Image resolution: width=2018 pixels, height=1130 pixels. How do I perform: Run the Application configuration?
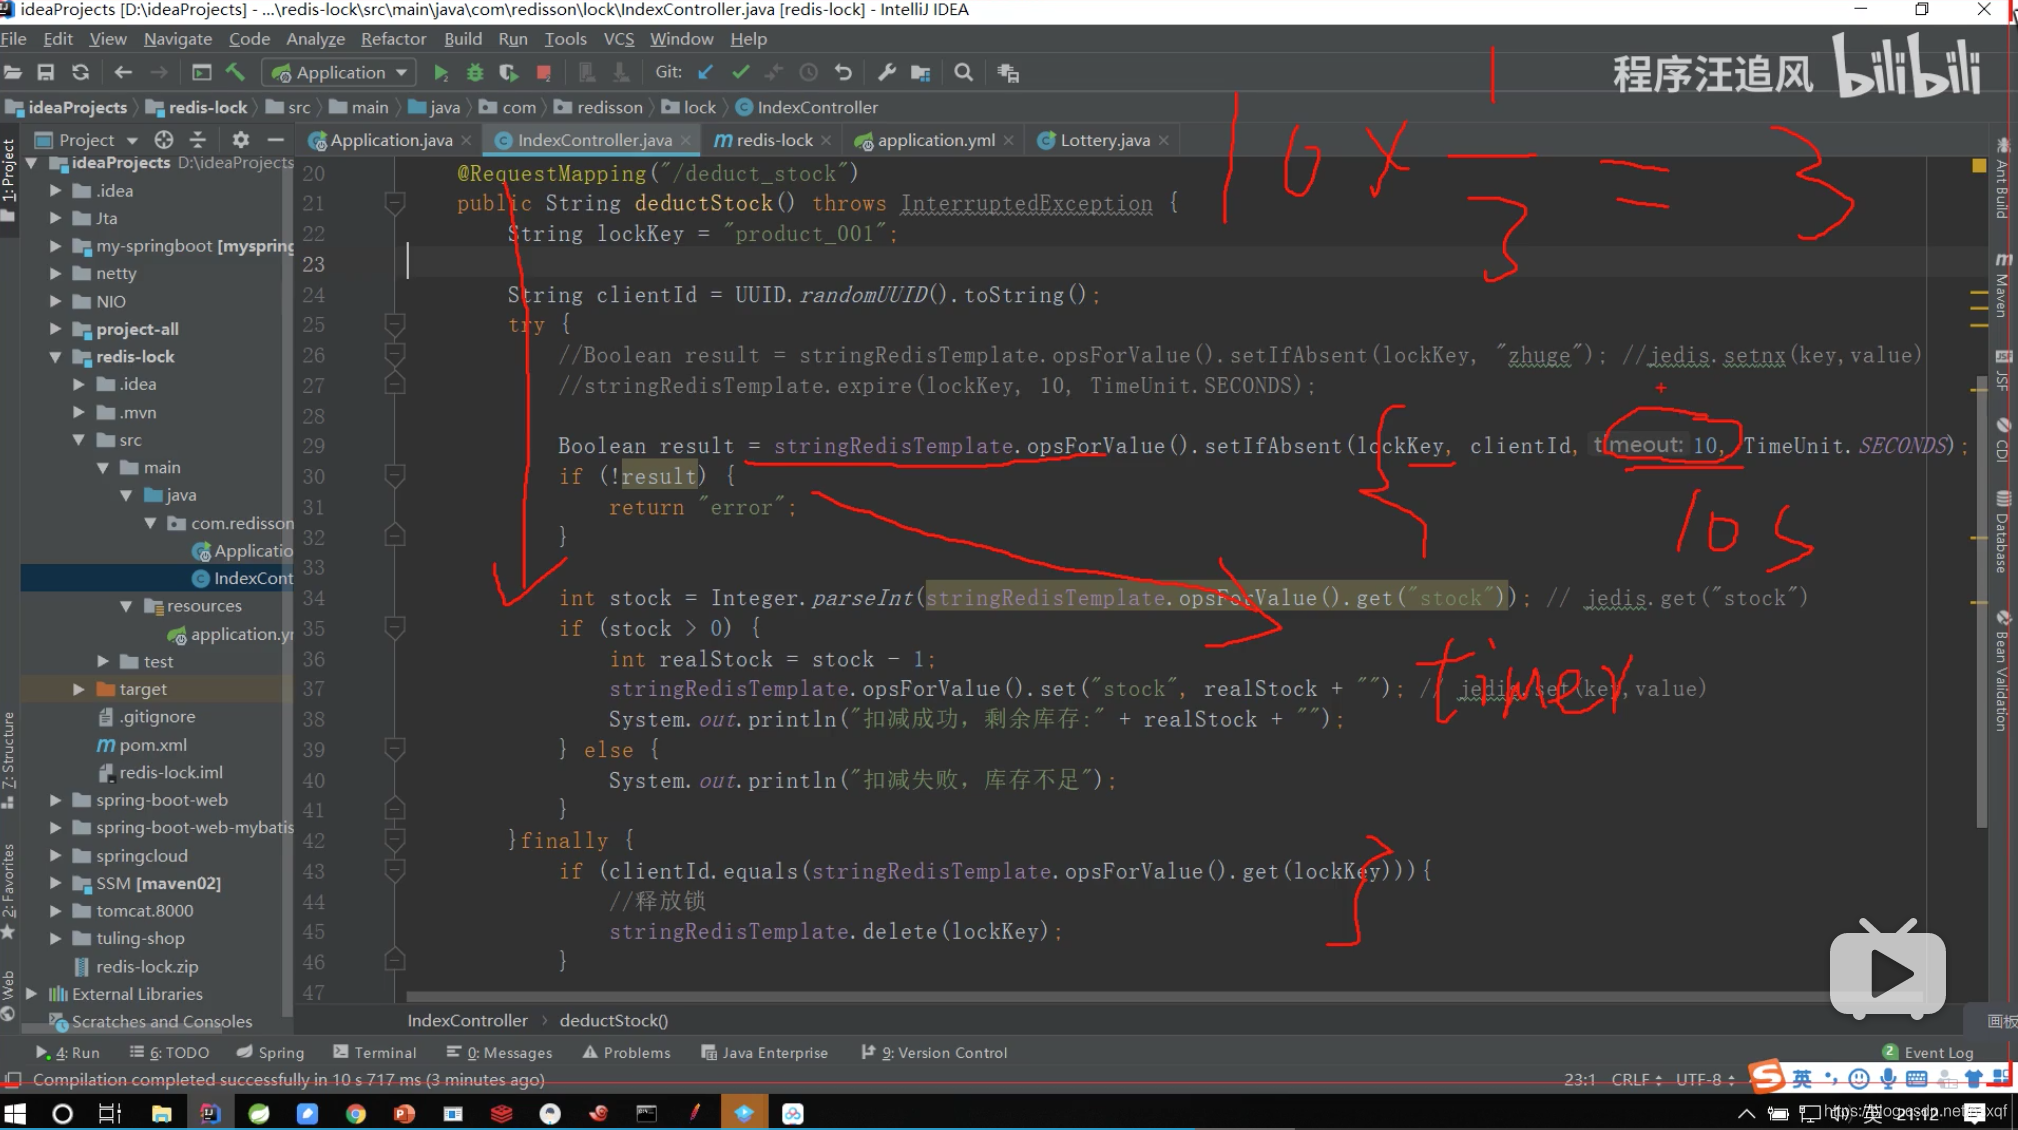(x=440, y=73)
